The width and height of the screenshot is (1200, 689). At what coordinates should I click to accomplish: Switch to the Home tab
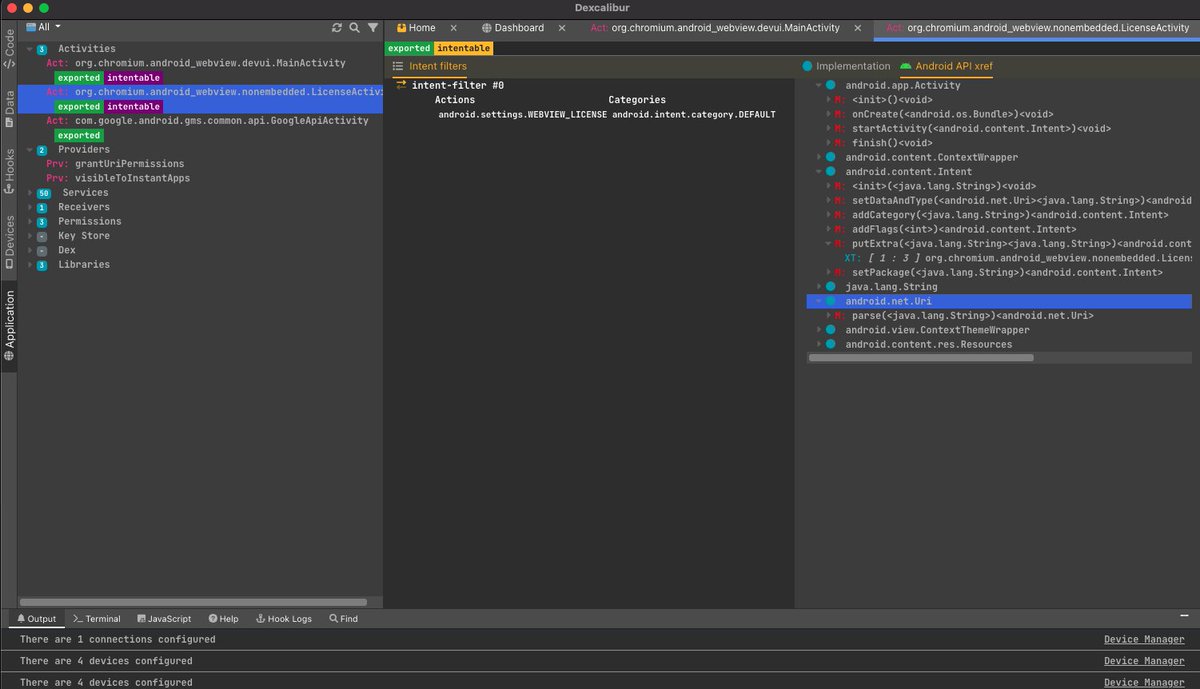point(416,28)
